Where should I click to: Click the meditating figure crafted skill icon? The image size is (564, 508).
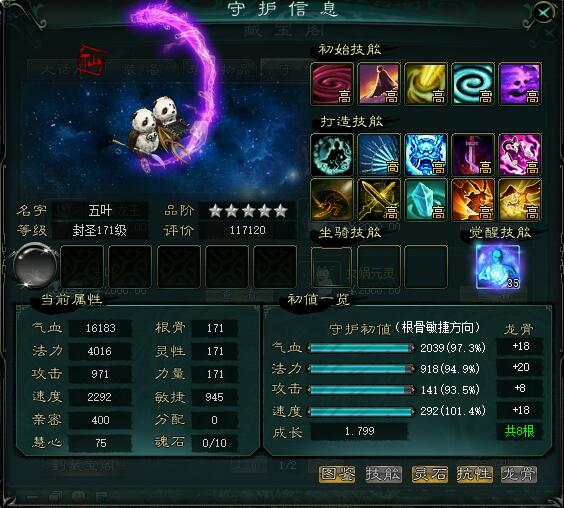point(332,155)
